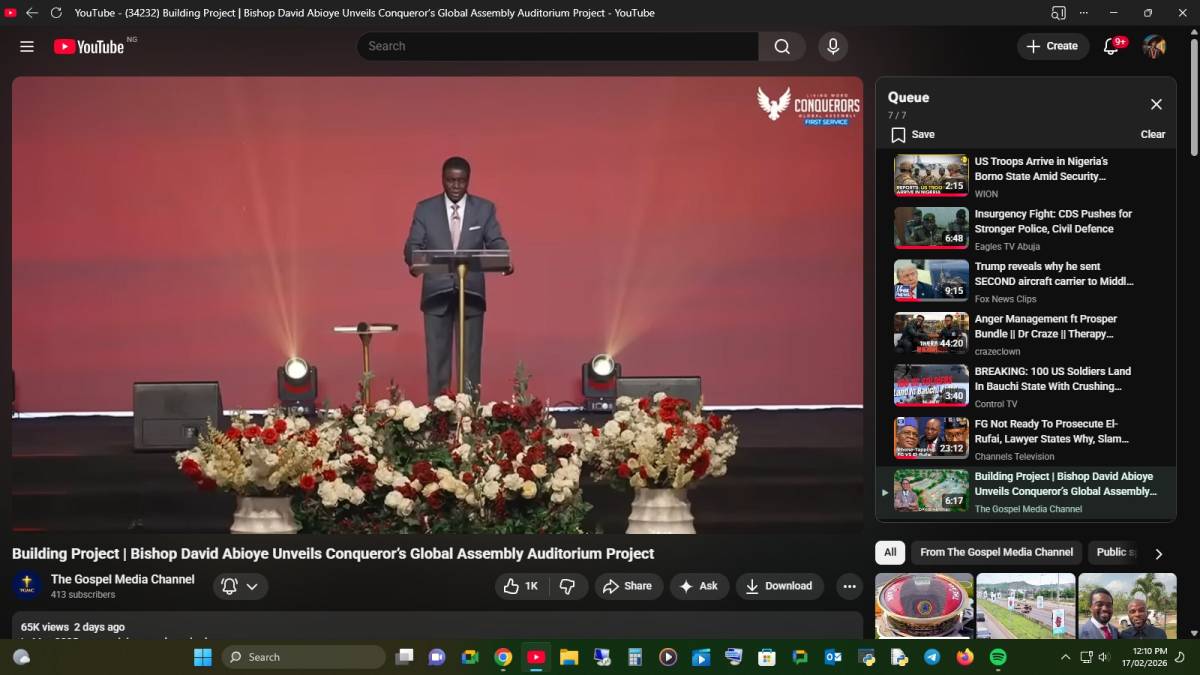Select 'Trump reveals why he sent' queue item
1200x675 pixels.
click(1025, 281)
